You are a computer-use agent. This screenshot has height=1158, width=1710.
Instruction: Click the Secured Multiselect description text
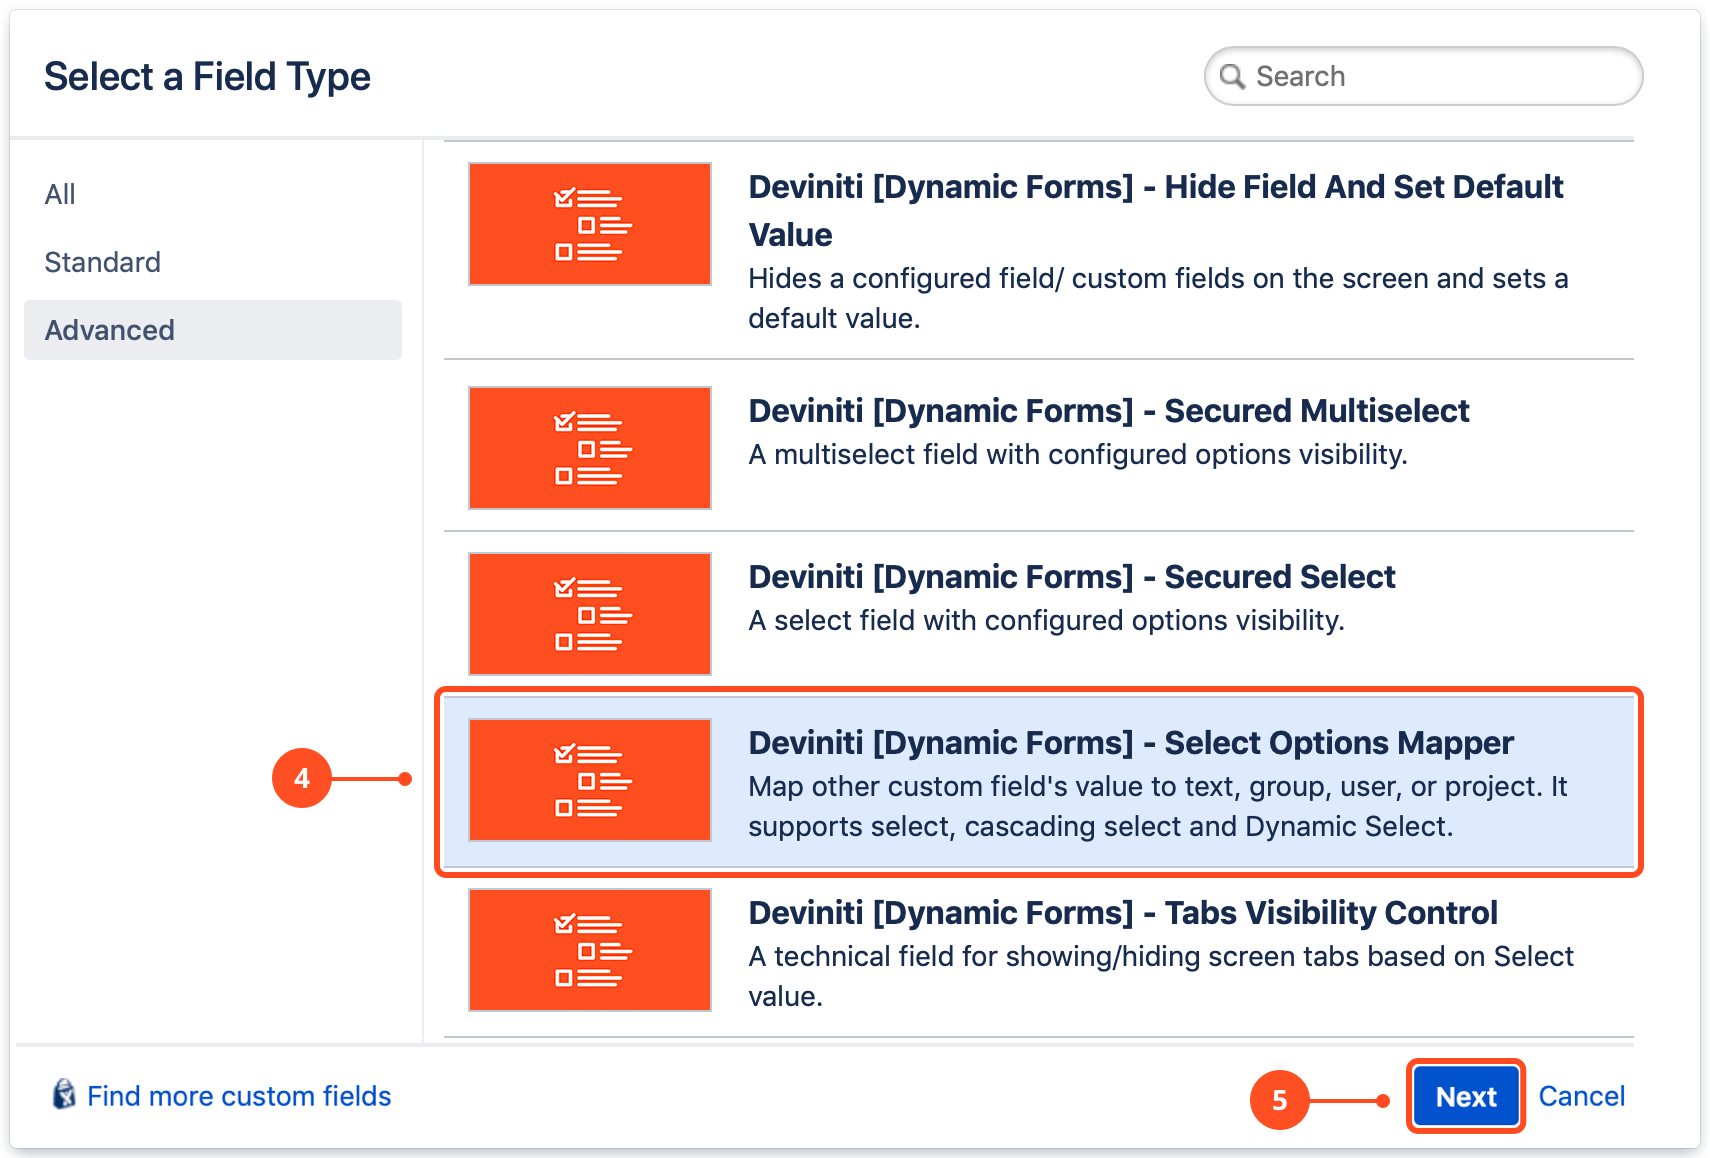(x=1077, y=455)
